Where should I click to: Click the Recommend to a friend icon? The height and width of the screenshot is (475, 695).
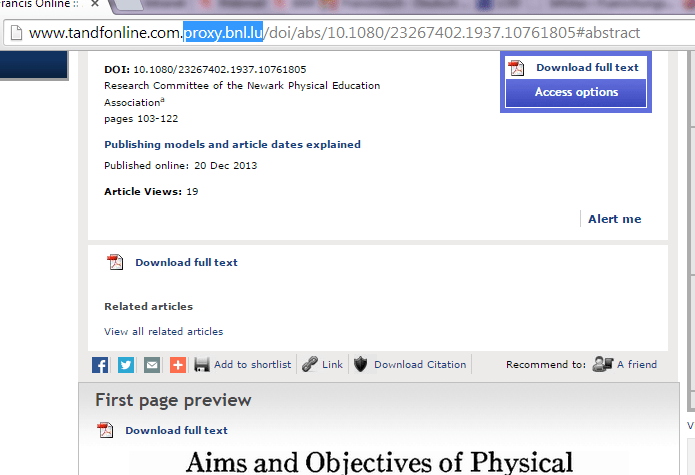pos(602,365)
